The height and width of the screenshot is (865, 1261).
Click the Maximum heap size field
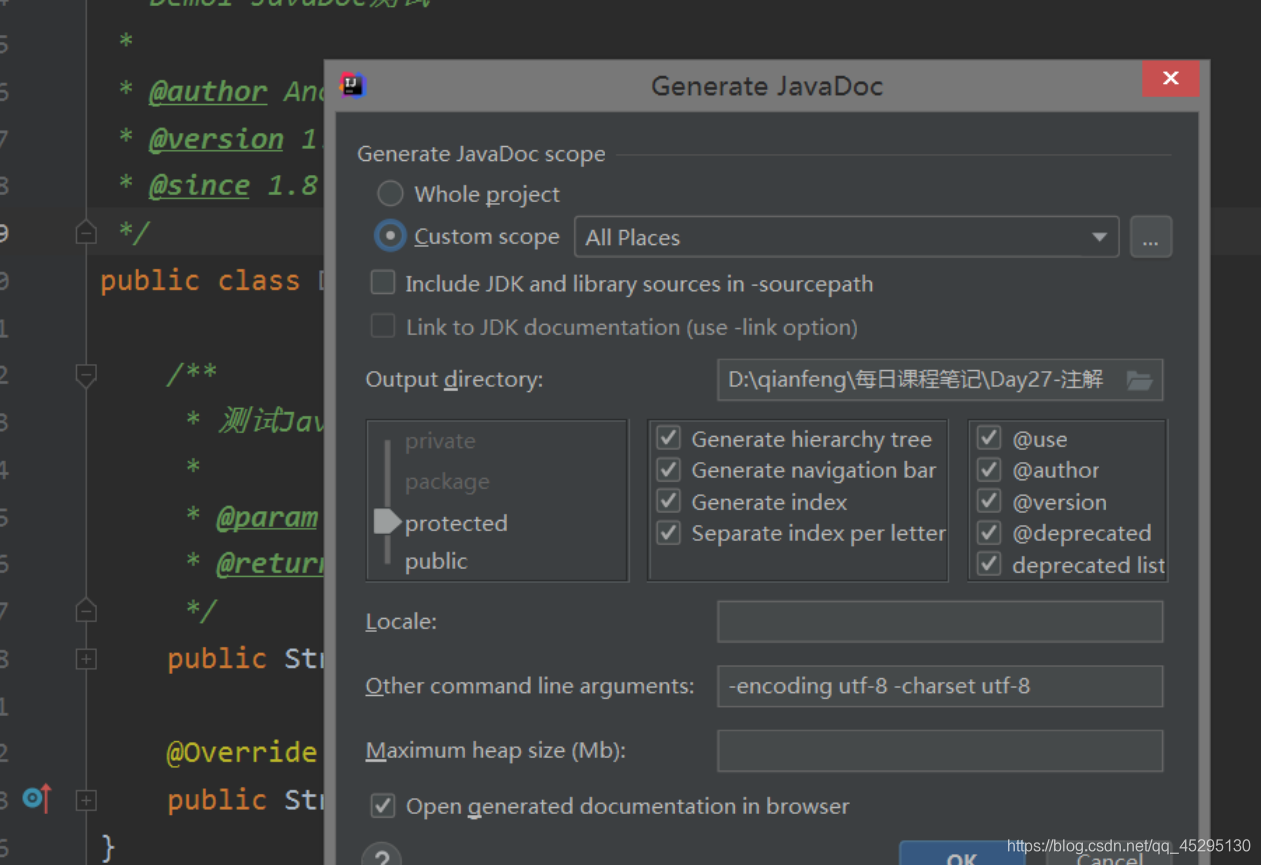pyautogui.click(x=940, y=750)
